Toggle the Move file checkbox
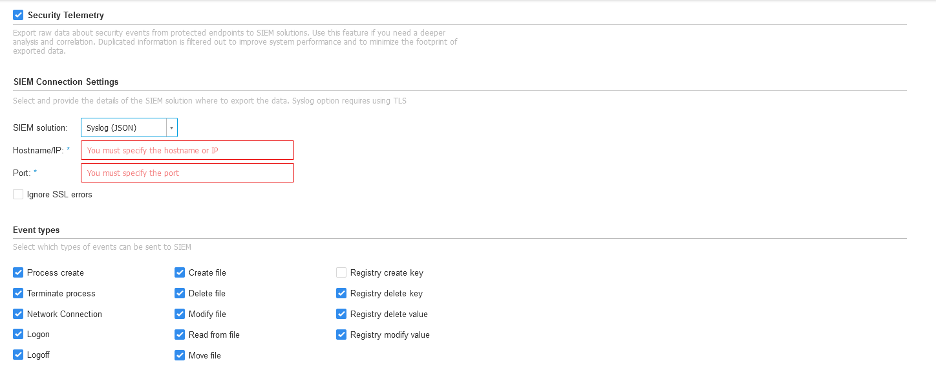Image resolution: width=936 pixels, height=374 pixels. [x=180, y=355]
